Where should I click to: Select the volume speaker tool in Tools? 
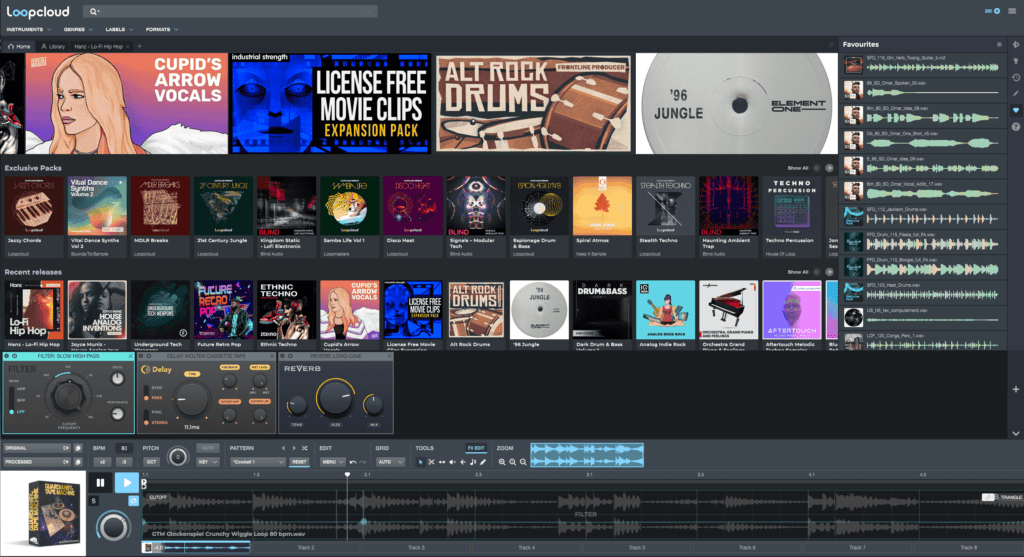tap(452, 462)
